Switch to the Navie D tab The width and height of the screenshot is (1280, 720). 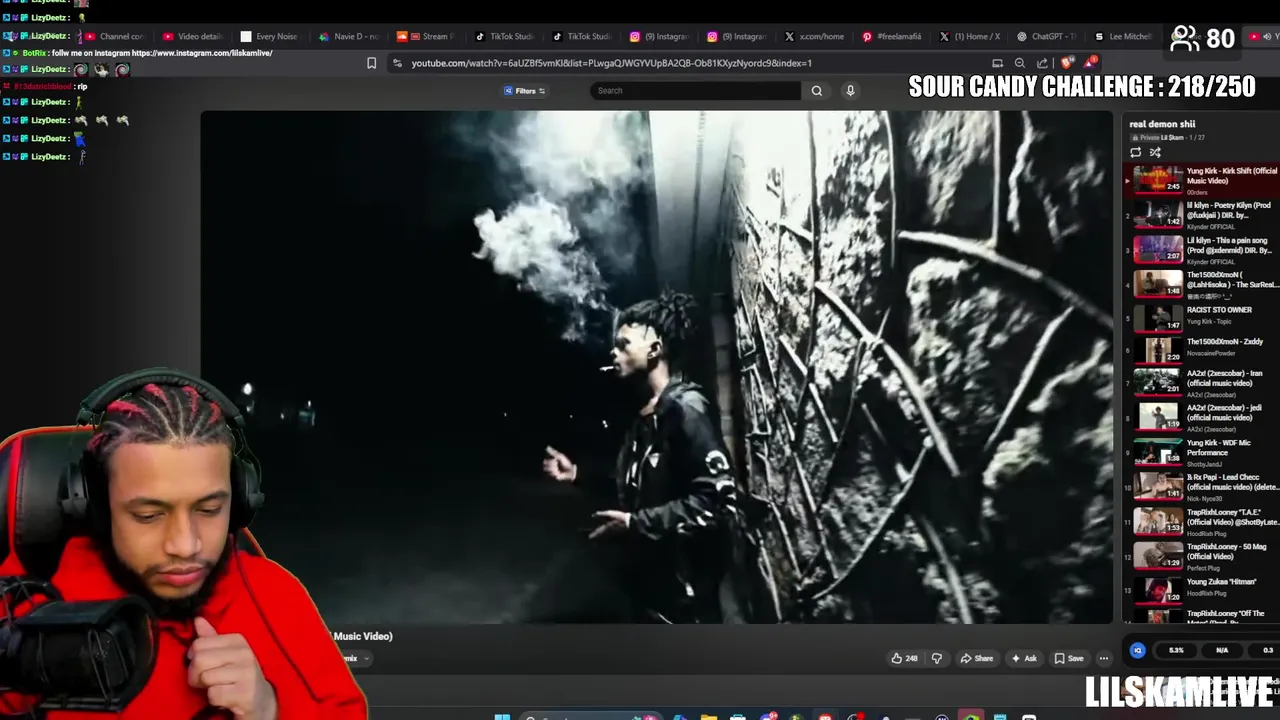pyautogui.click(x=348, y=37)
